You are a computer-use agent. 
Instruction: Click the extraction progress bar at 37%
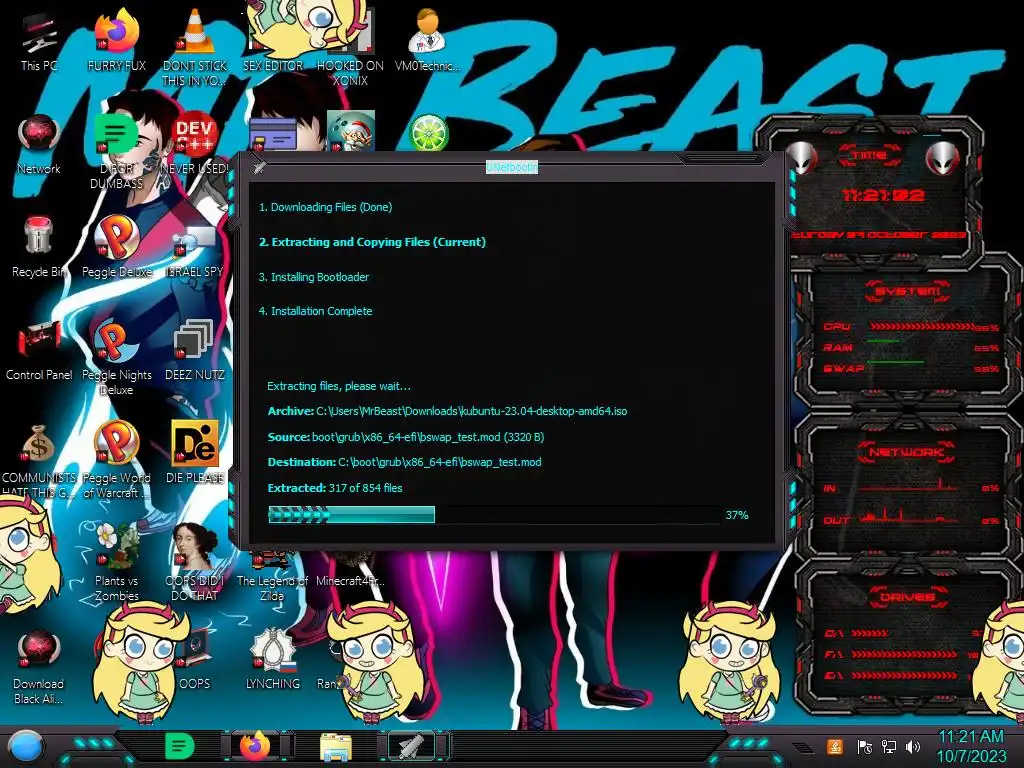pyautogui.click(x=495, y=515)
